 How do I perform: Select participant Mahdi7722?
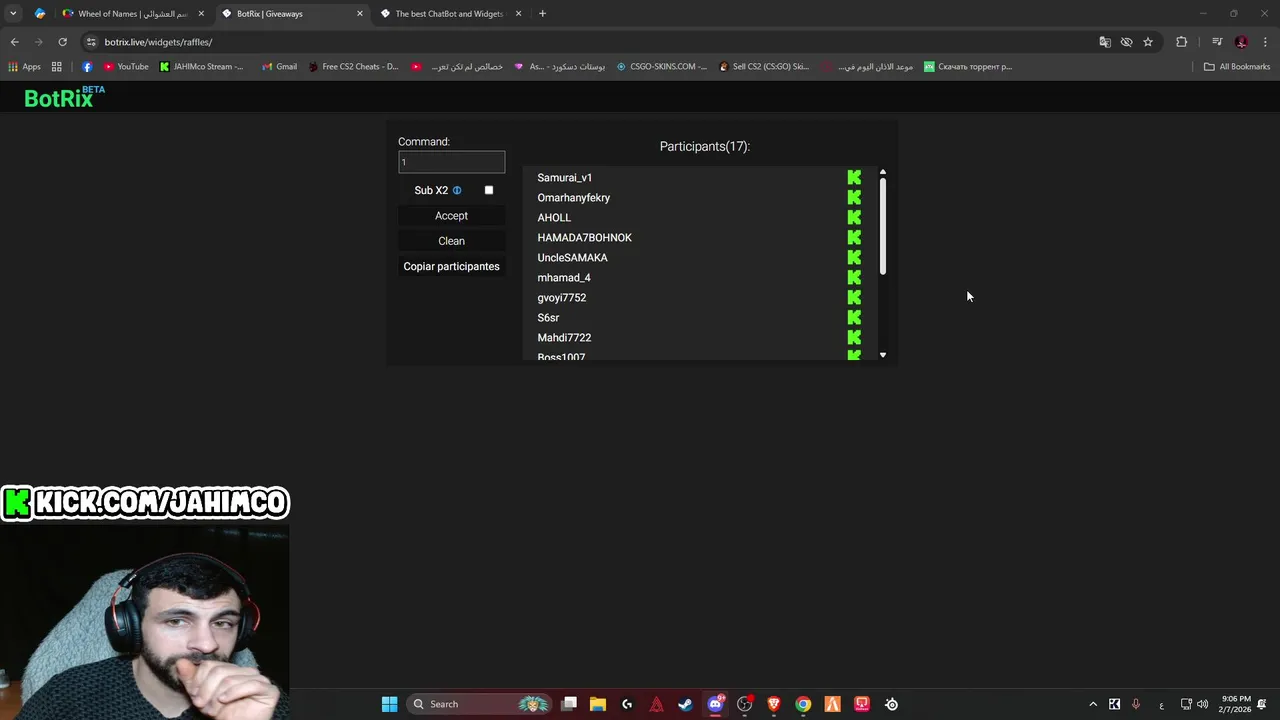564,338
